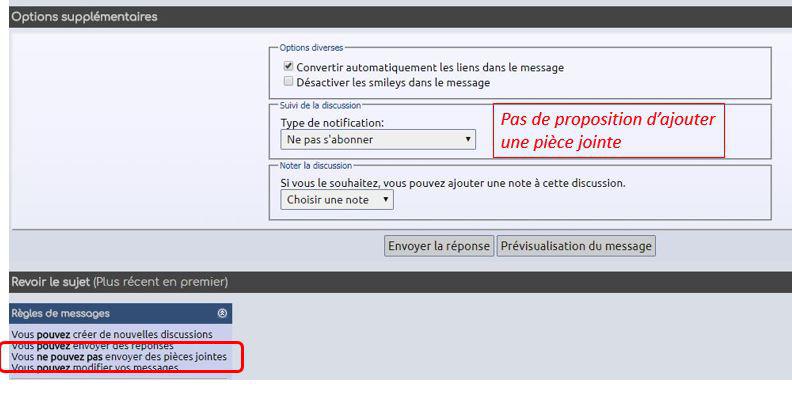Click the rule about modifier vos messages
The width and height of the screenshot is (792, 400).
96,368
